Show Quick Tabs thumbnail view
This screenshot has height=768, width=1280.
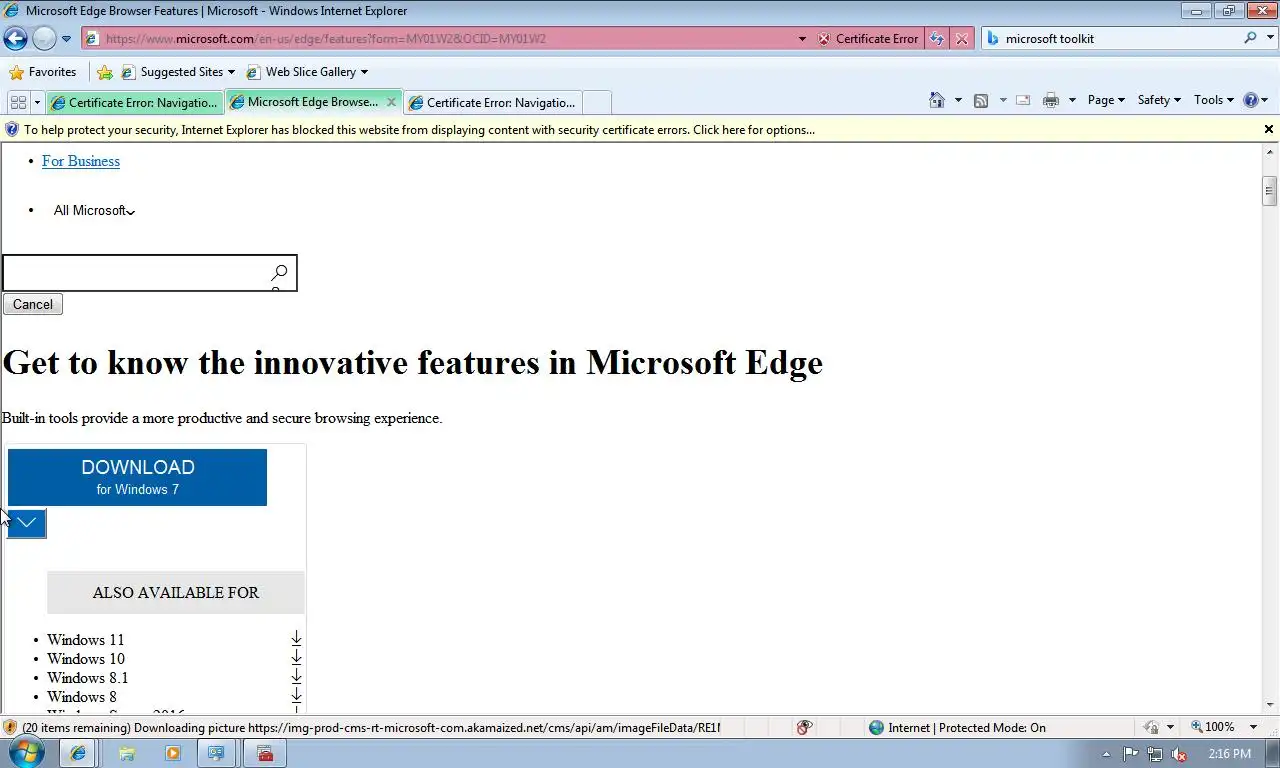pos(18,102)
